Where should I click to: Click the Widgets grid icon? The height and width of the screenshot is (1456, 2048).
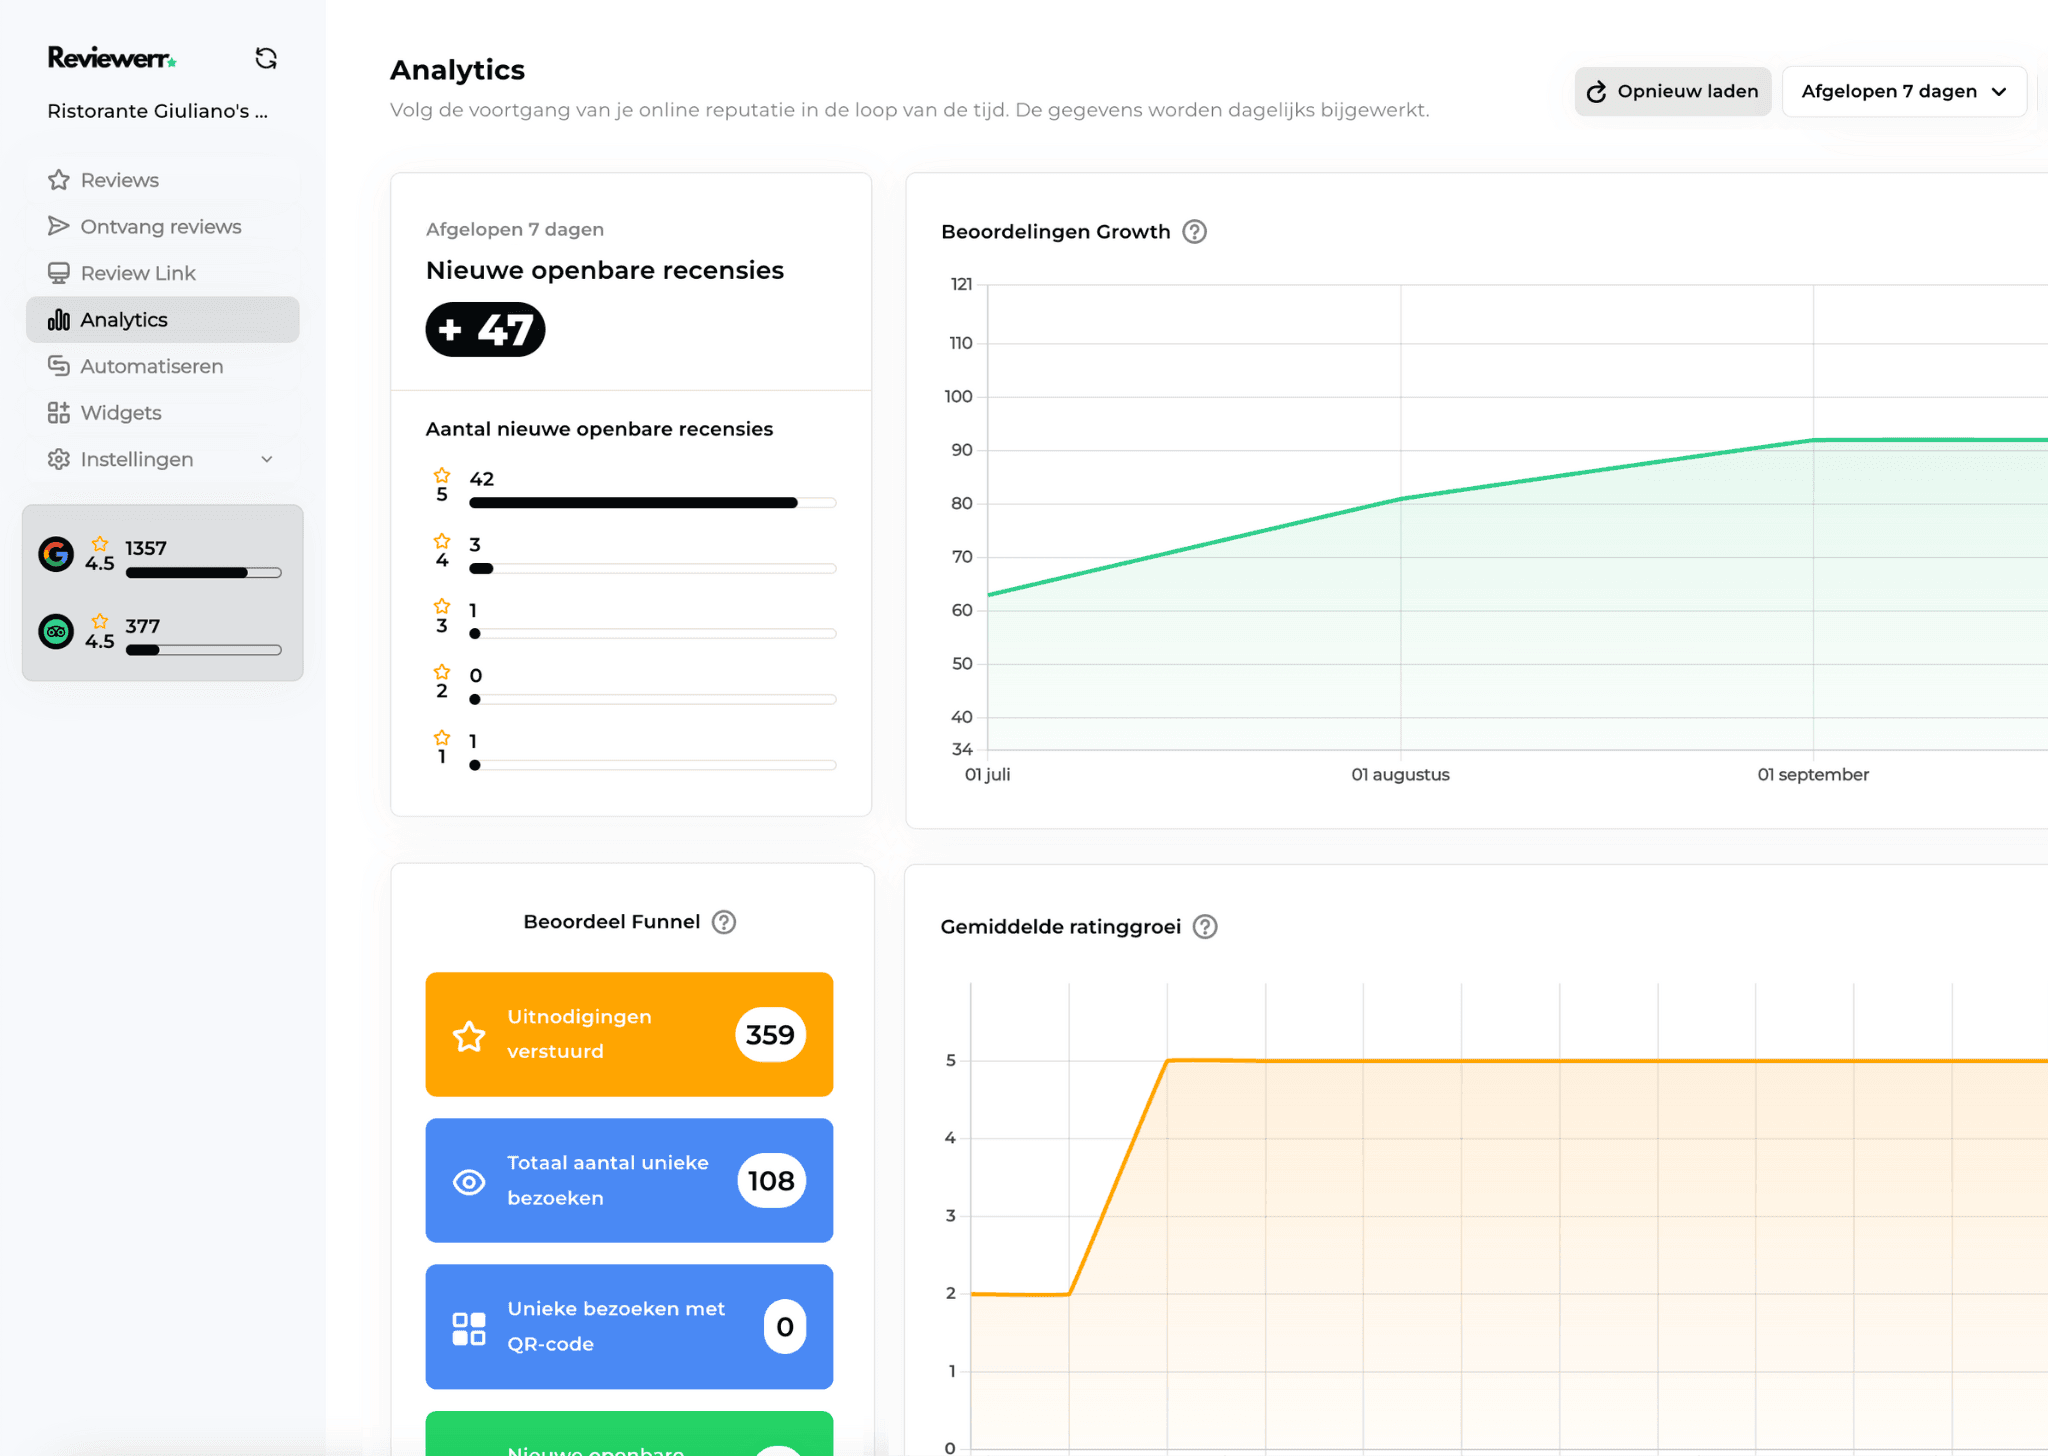(60, 412)
